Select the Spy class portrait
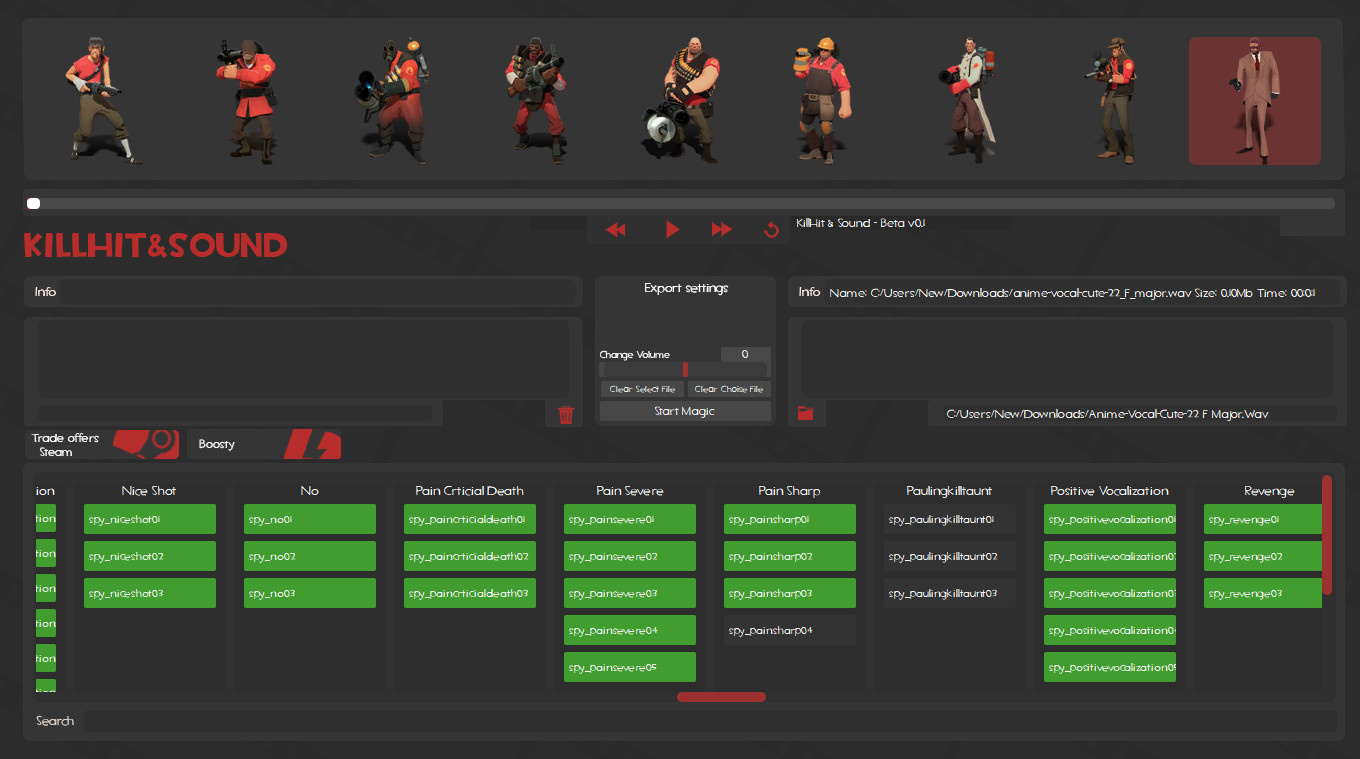The width and height of the screenshot is (1360, 759). [x=1254, y=100]
